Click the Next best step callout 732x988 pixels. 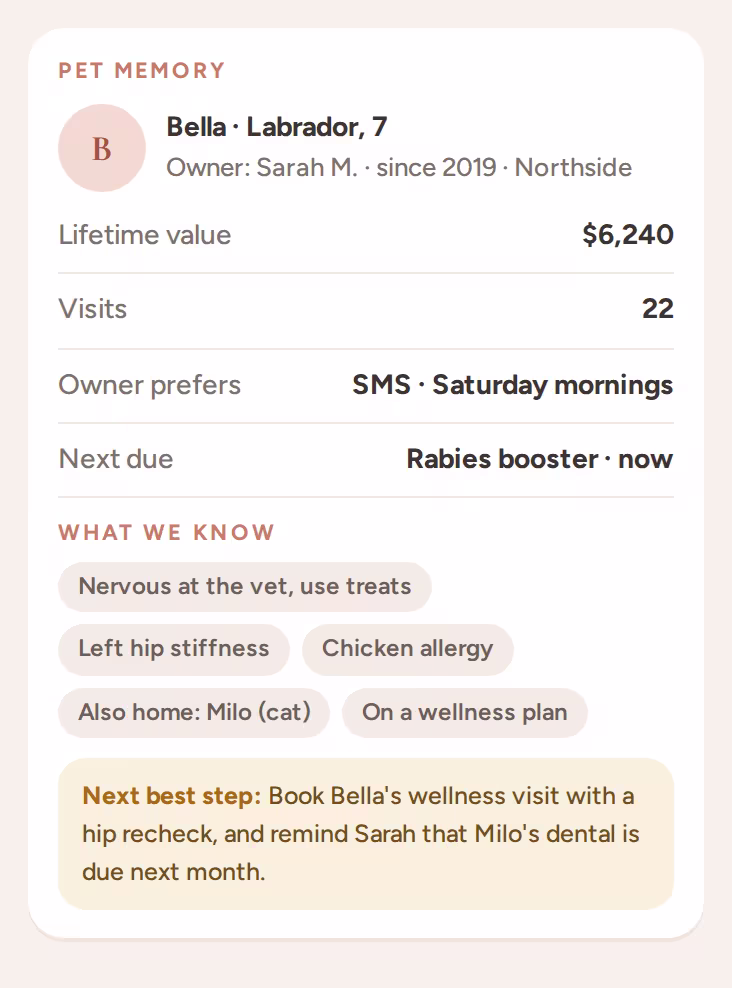point(366,834)
